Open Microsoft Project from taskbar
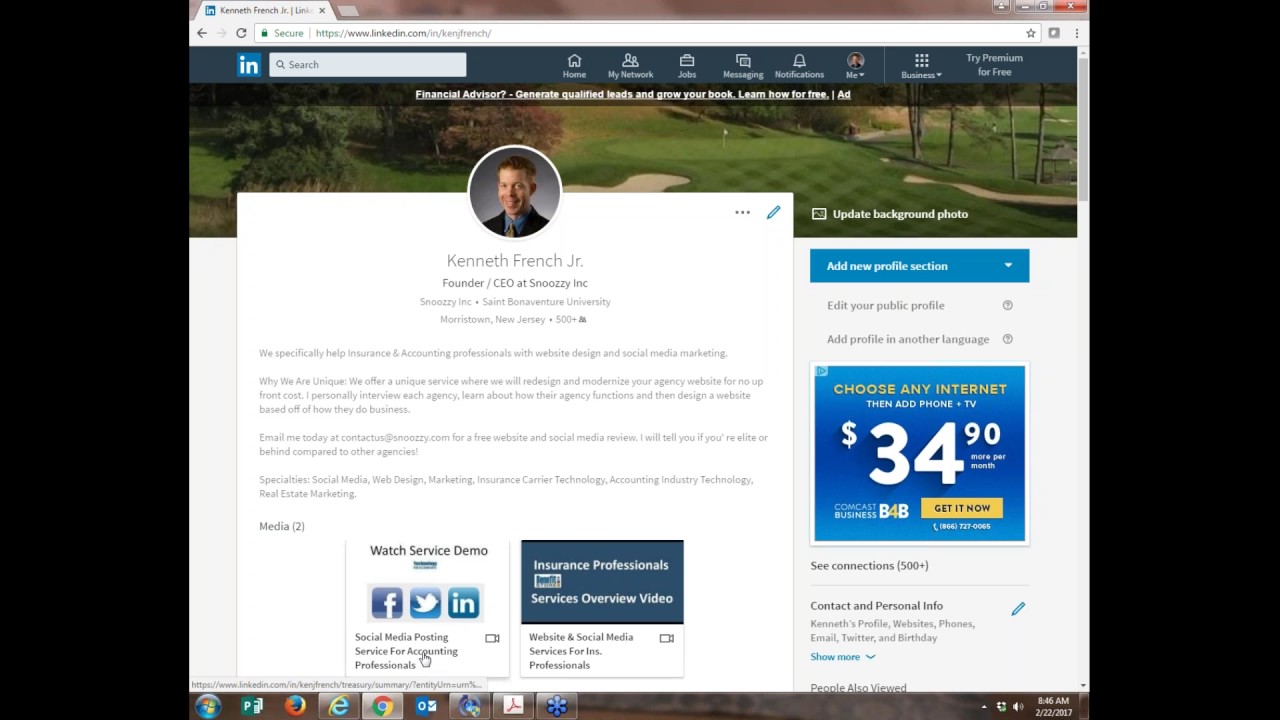Screen dimensions: 1280x720 (x=252, y=706)
